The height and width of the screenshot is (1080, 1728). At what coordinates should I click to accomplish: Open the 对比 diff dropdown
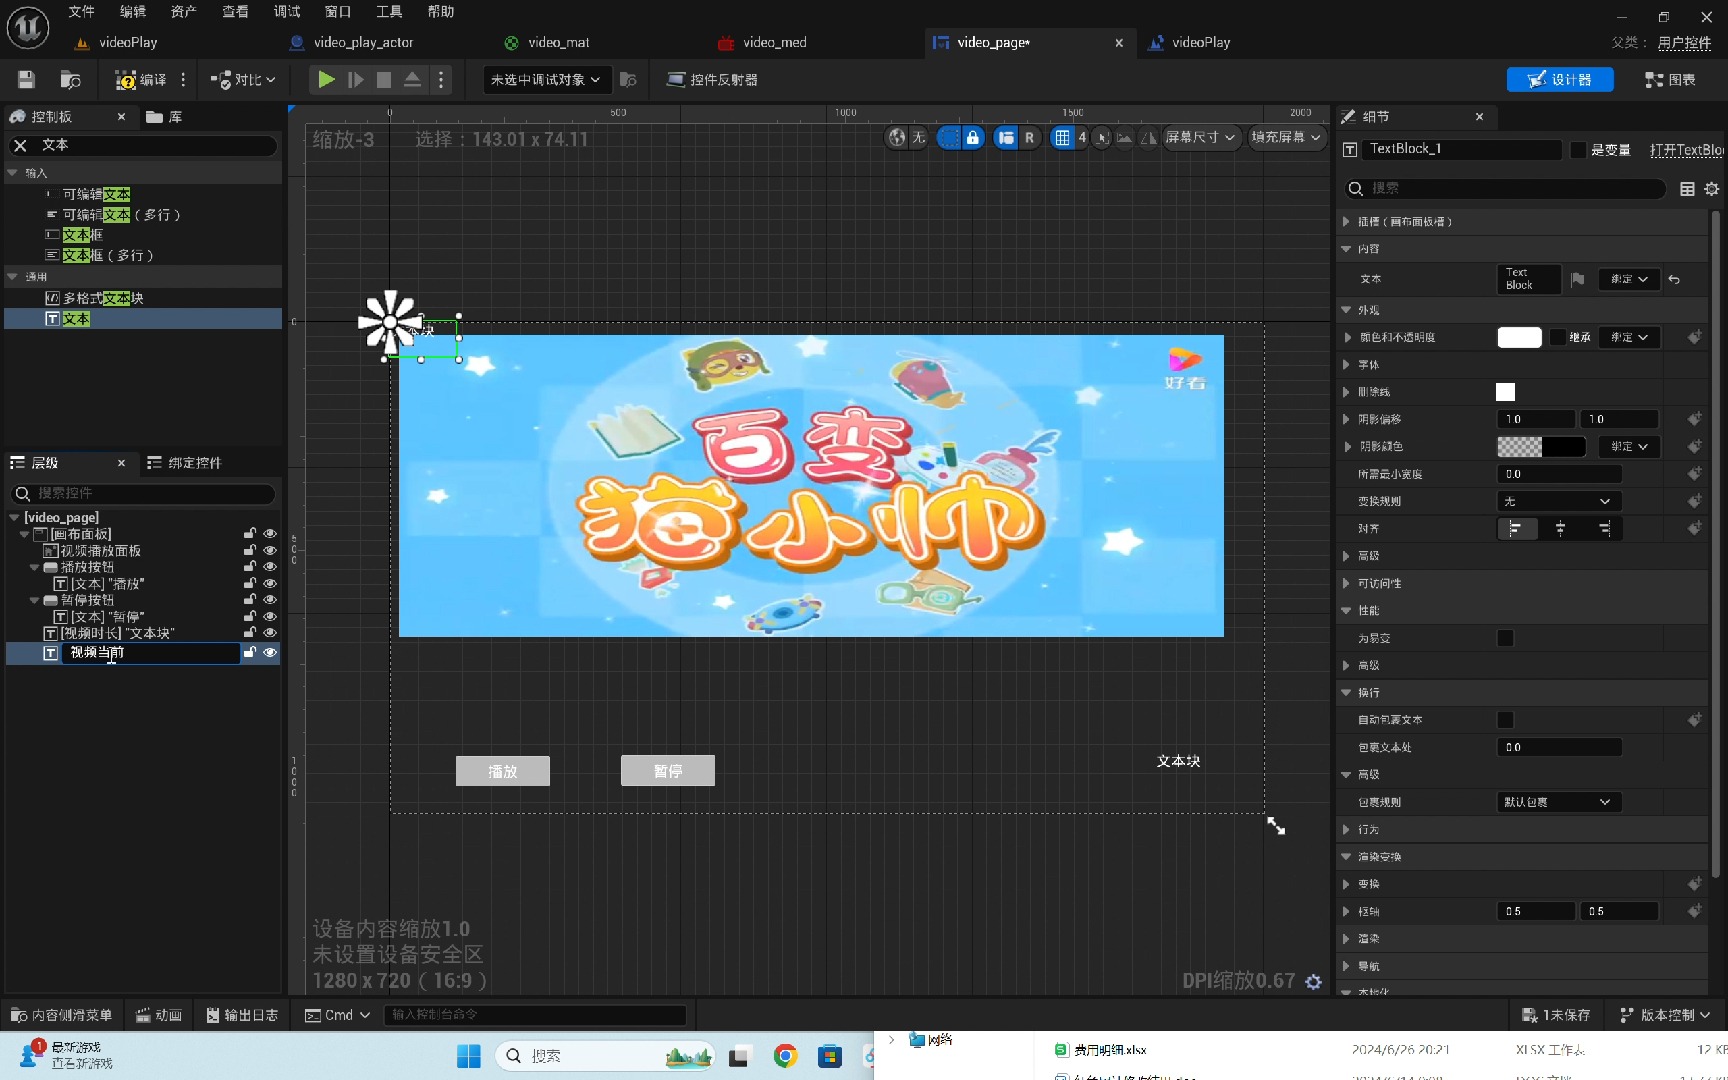pyautogui.click(x=243, y=80)
